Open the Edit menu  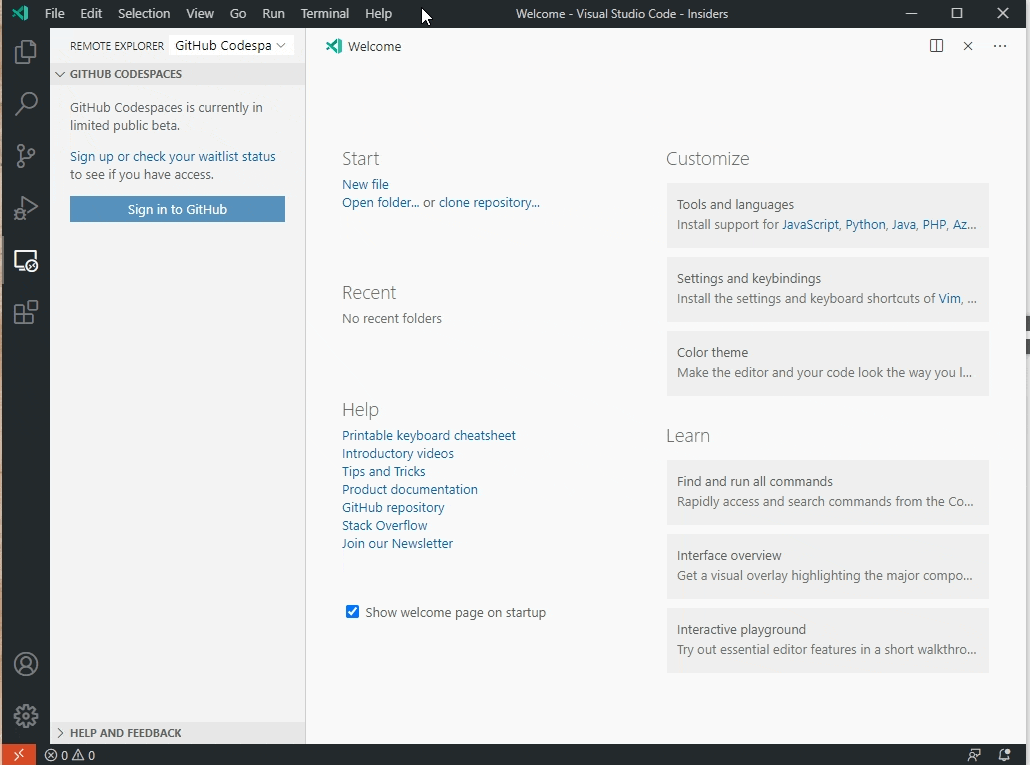tap(91, 13)
